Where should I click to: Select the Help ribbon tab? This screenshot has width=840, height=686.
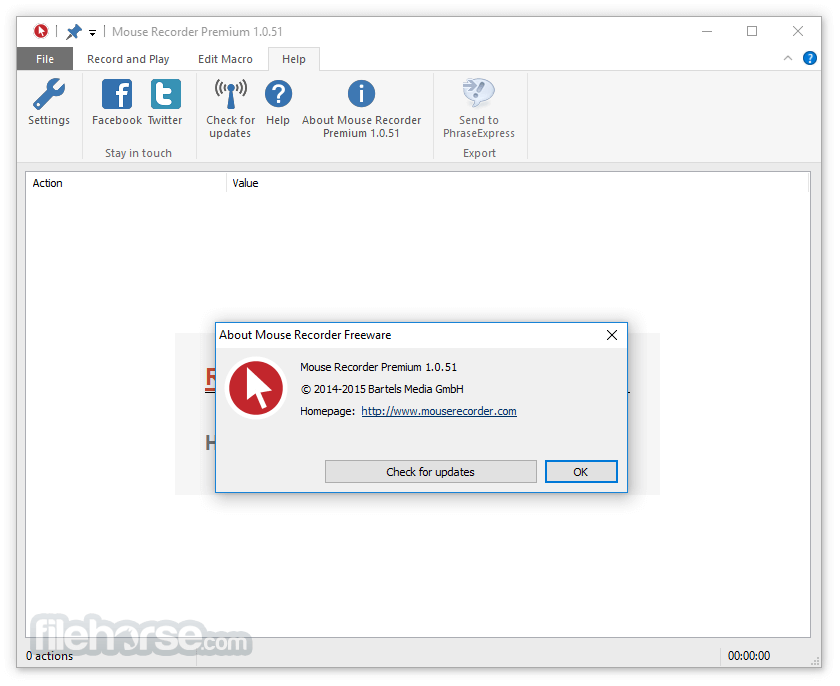294,59
